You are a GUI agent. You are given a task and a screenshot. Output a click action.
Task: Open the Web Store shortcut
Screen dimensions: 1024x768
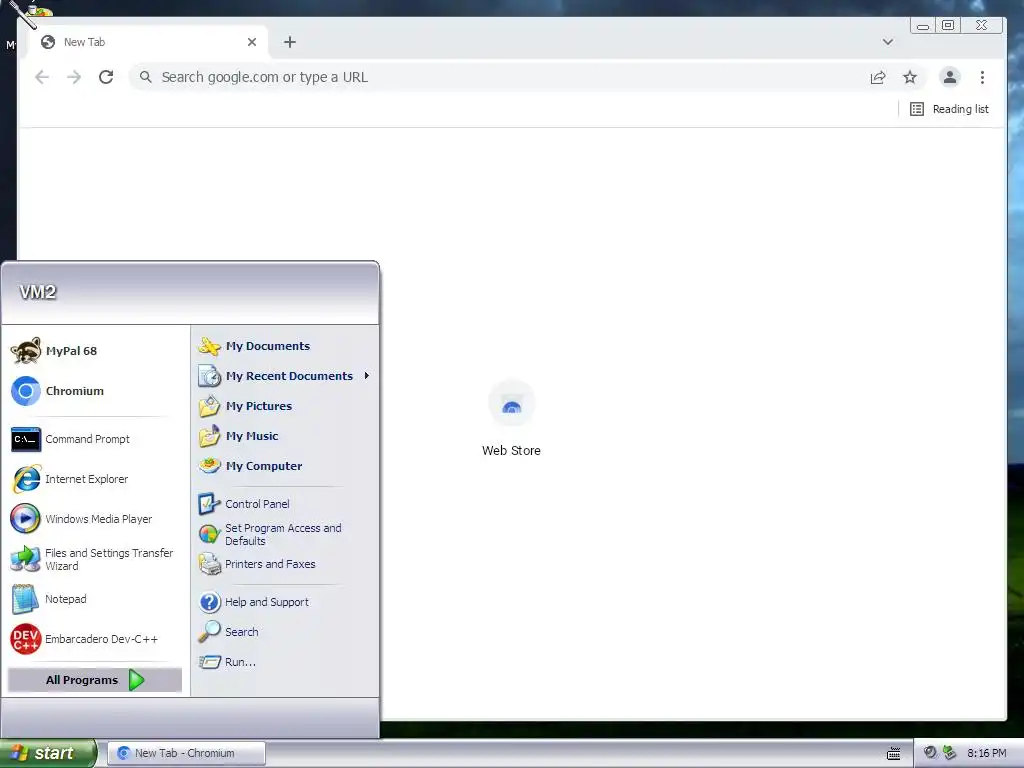(x=511, y=419)
